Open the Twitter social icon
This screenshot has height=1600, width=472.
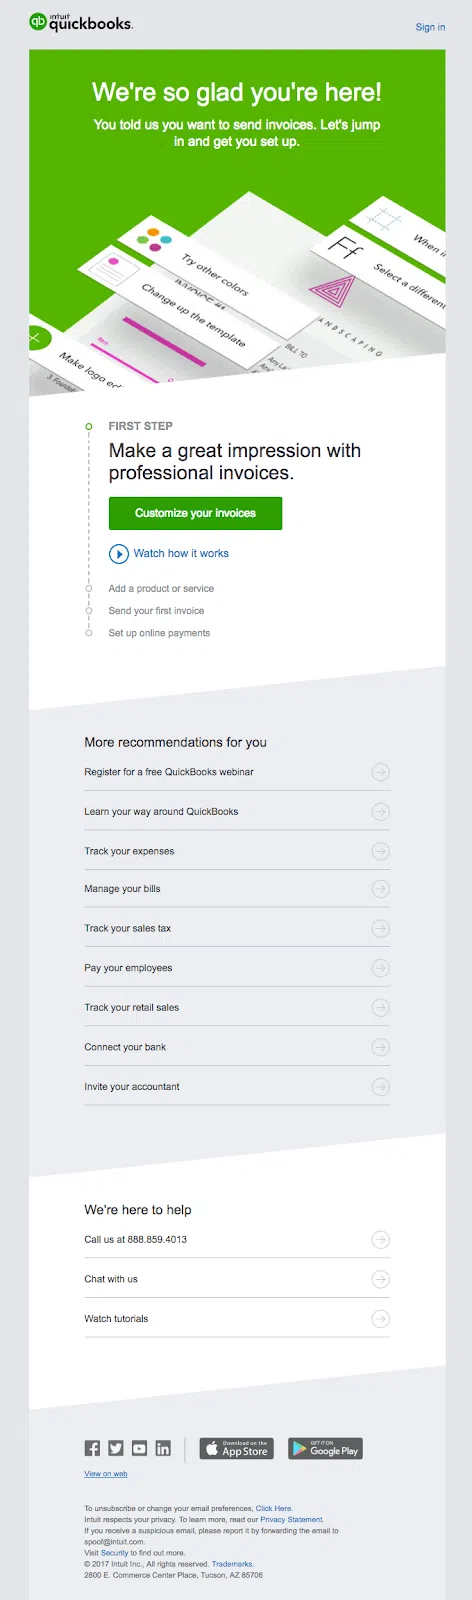click(x=116, y=1448)
